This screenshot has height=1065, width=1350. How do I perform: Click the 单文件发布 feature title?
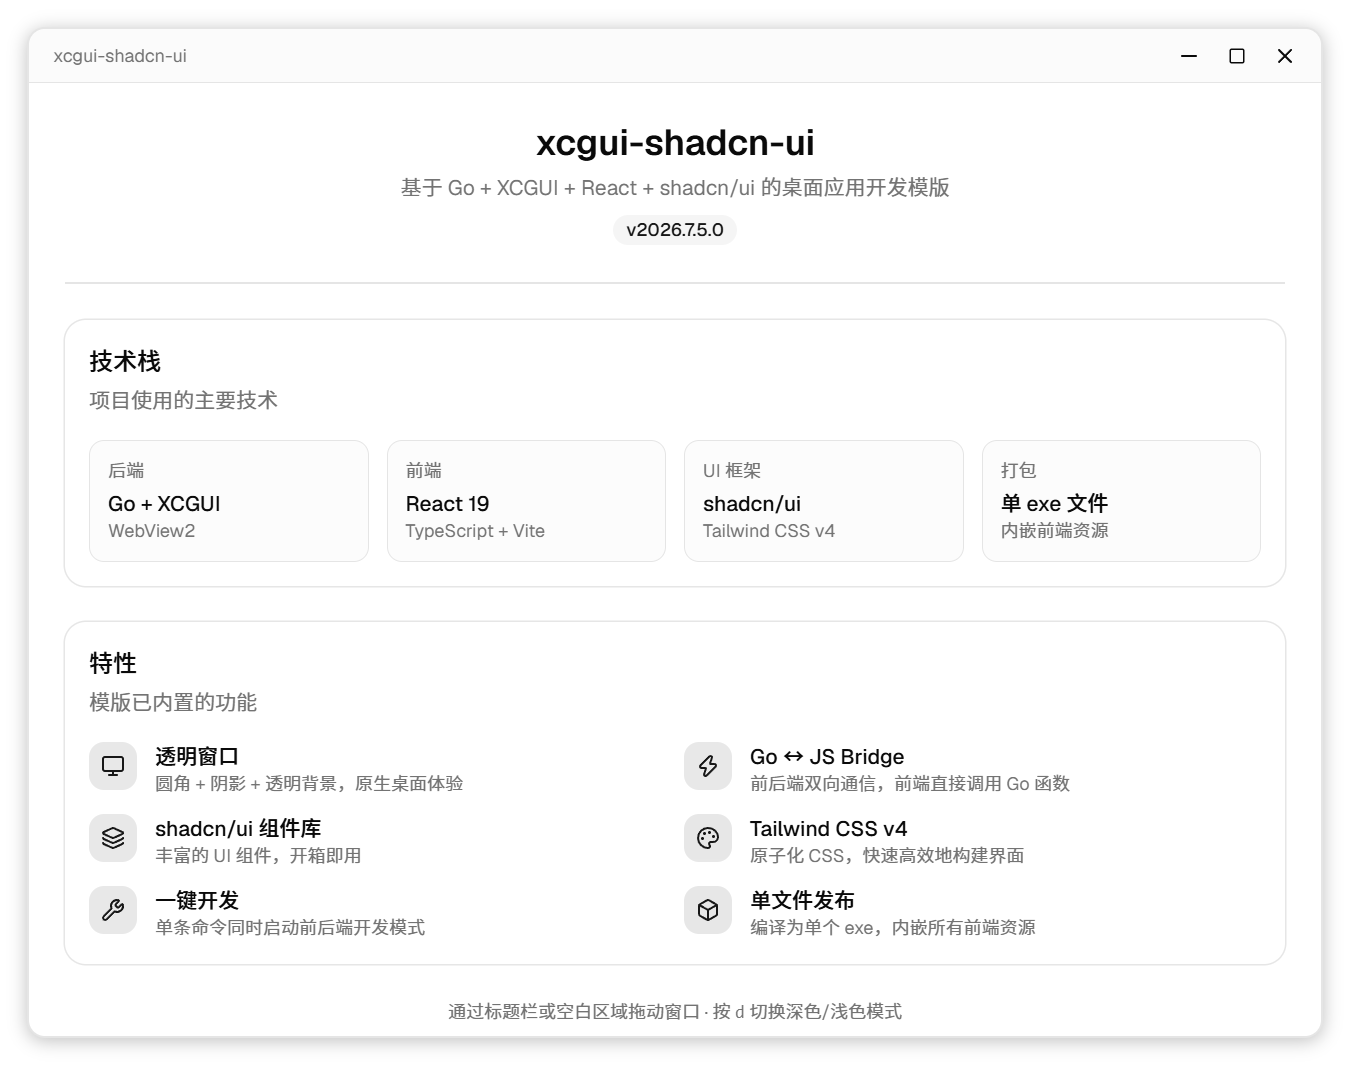pos(802,901)
